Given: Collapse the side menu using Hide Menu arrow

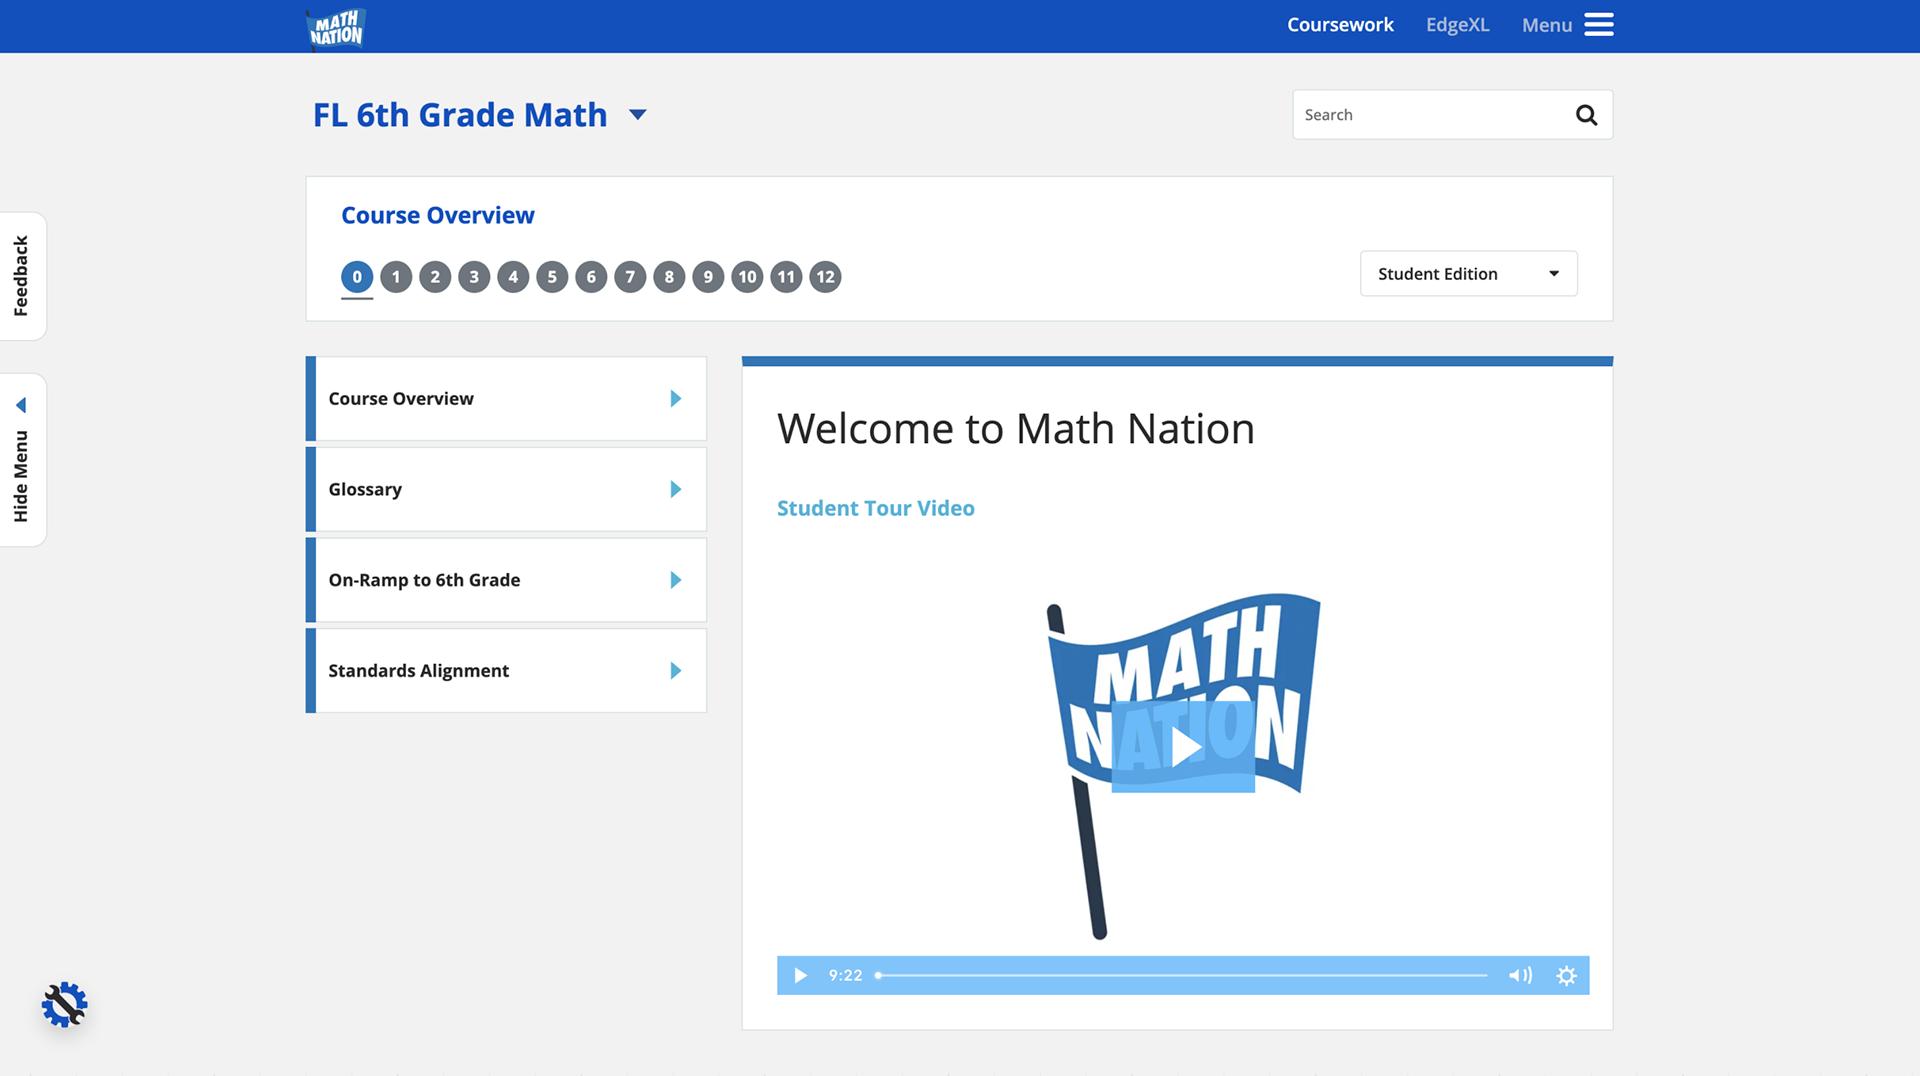Looking at the screenshot, I should tap(21, 405).
